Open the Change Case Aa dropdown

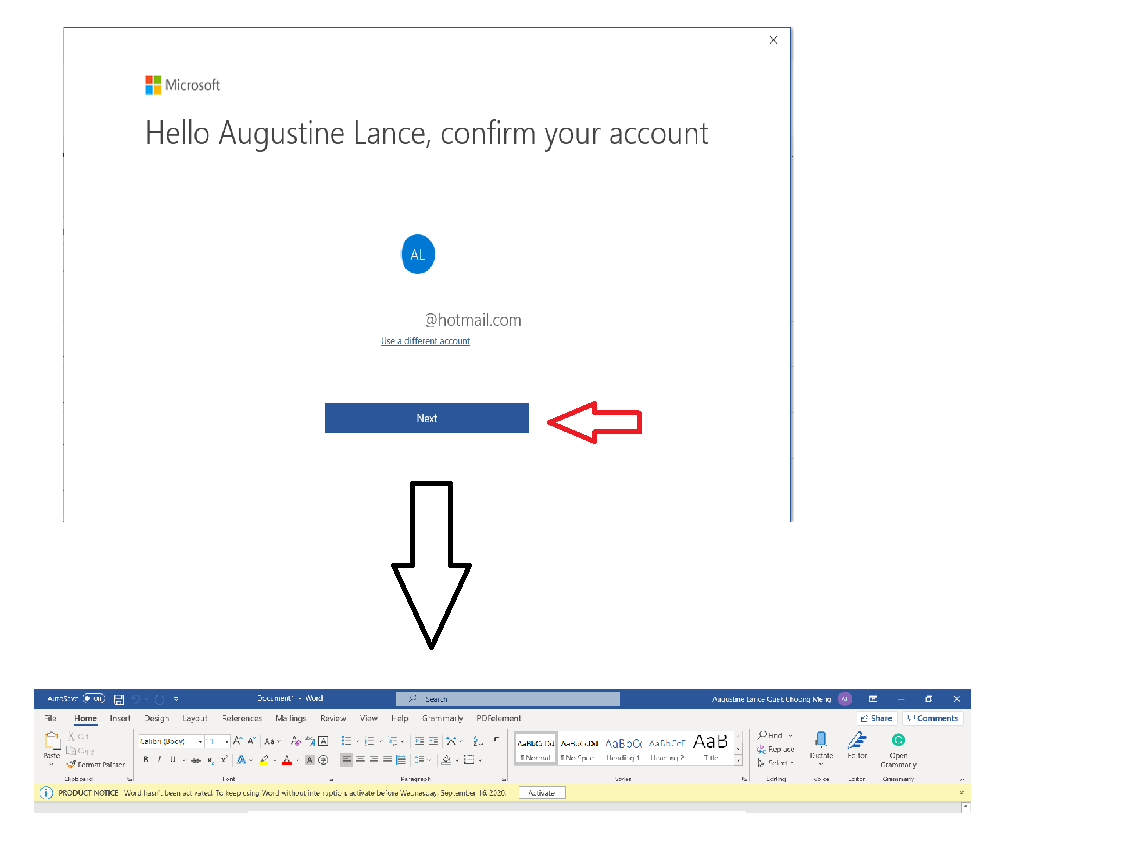click(272, 741)
